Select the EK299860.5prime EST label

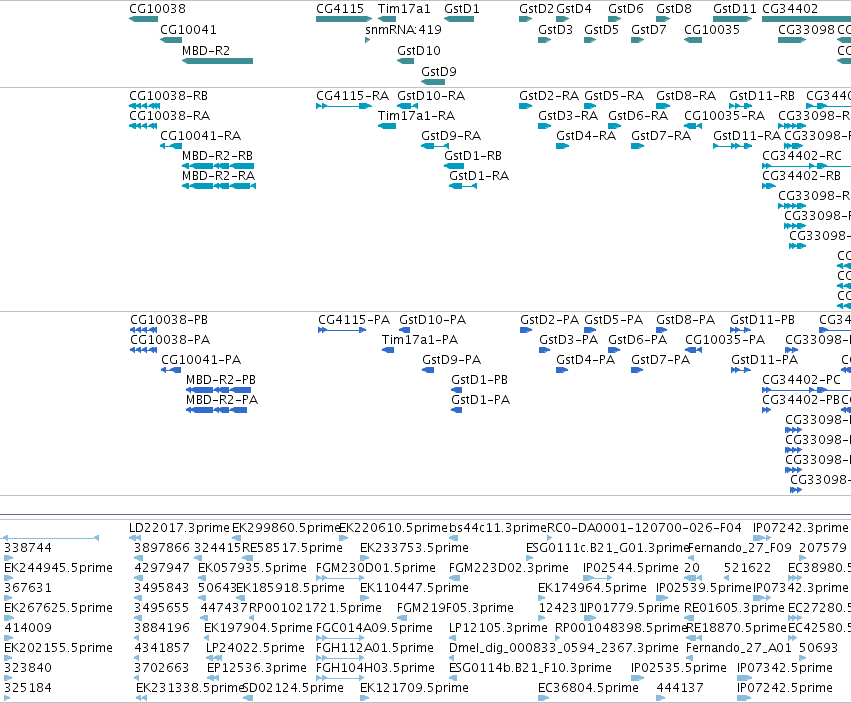(286, 528)
